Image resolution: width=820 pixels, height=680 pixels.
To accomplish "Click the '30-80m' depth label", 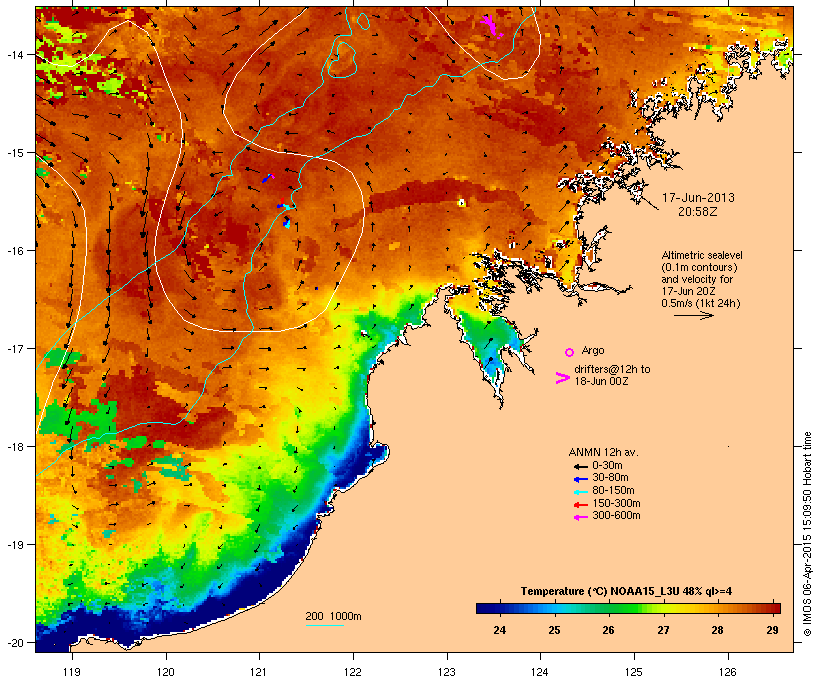I will tap(610, 478).
